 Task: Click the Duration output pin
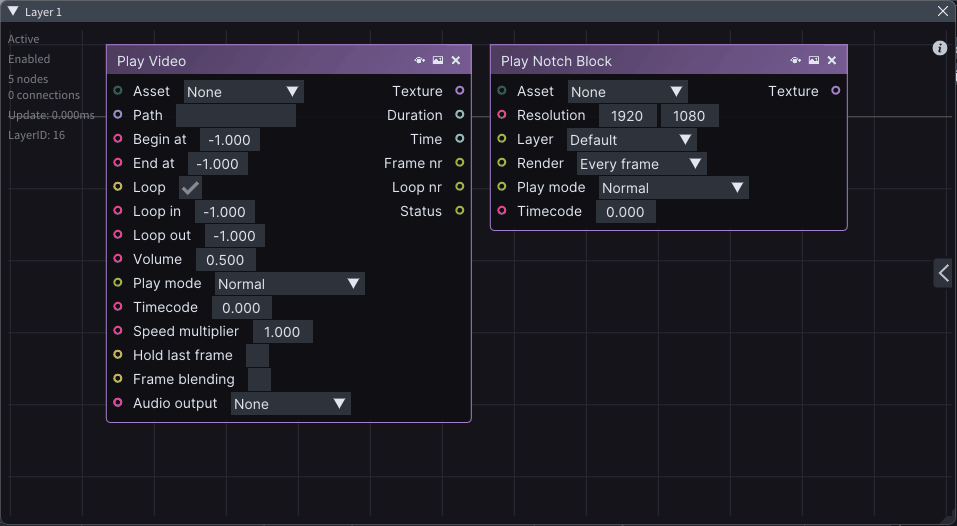coord(460,115)
